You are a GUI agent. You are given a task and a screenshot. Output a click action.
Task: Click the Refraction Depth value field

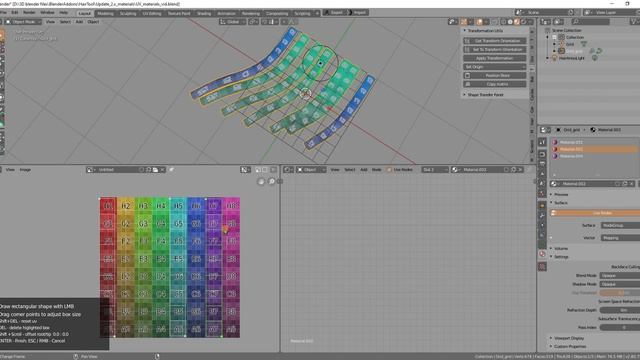pos(620,310)
